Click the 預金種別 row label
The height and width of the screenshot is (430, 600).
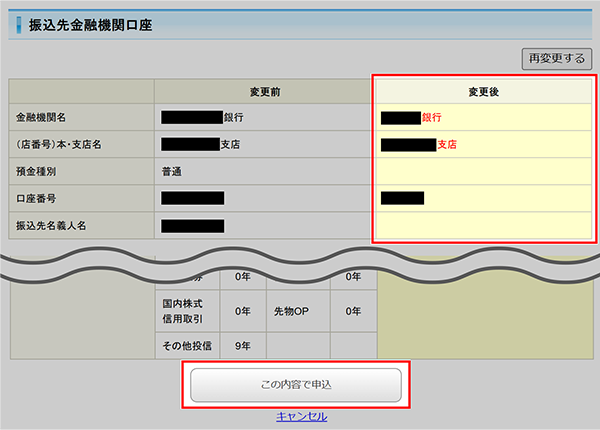(x=35, y=171)
